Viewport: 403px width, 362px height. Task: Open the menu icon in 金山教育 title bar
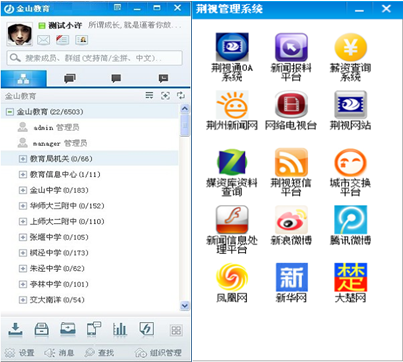pos(117,7)
